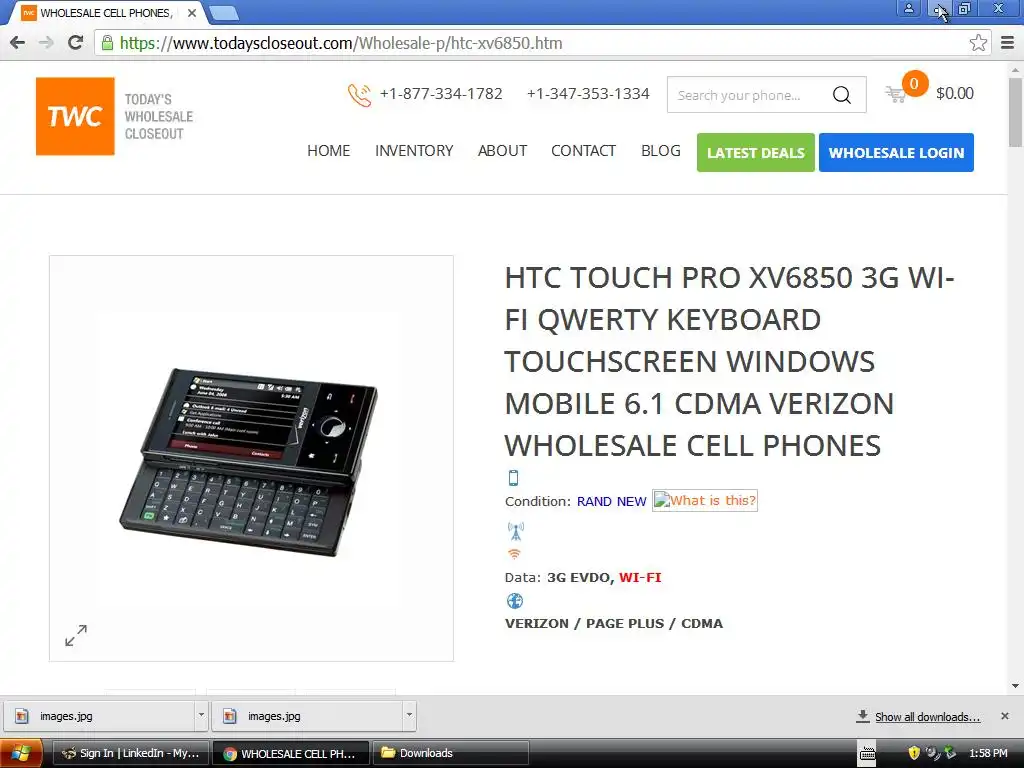Click the 3G EVDO data text

[579, 577]
